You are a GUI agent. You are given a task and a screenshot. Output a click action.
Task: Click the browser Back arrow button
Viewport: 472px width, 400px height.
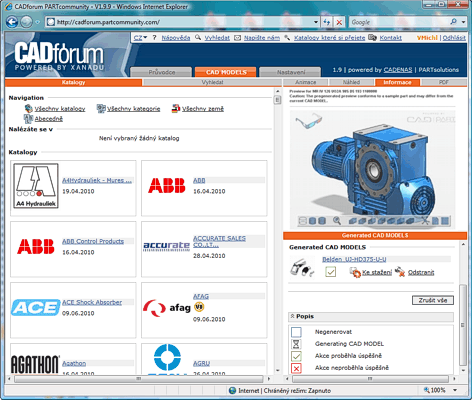[x=12, y=22]
